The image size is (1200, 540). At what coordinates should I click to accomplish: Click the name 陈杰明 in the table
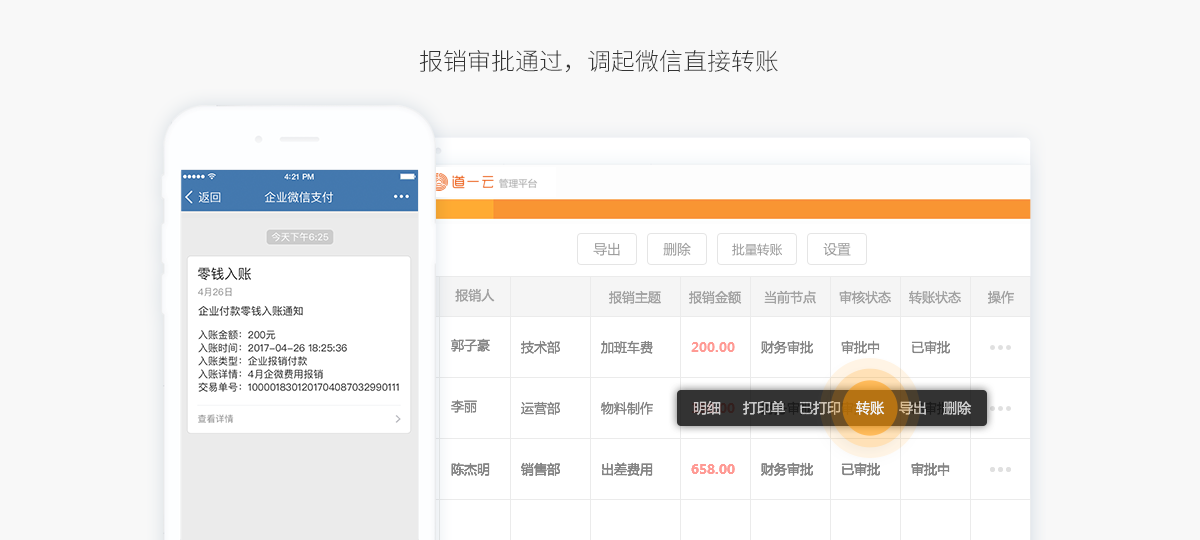[x=470, y=469]
